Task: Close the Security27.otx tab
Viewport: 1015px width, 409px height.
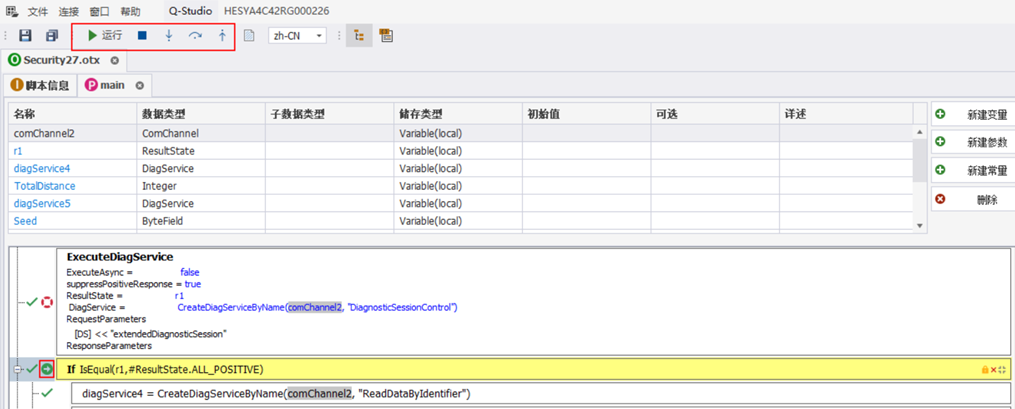Action: [x=115, y=61]
